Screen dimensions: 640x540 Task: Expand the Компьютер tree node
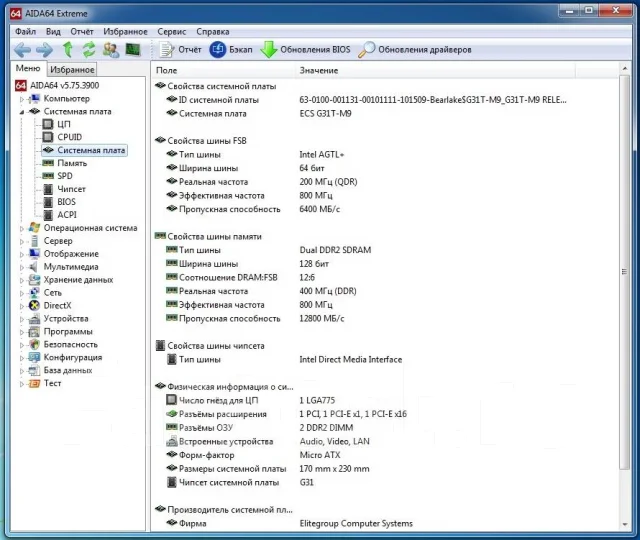[x=22, y=98]
